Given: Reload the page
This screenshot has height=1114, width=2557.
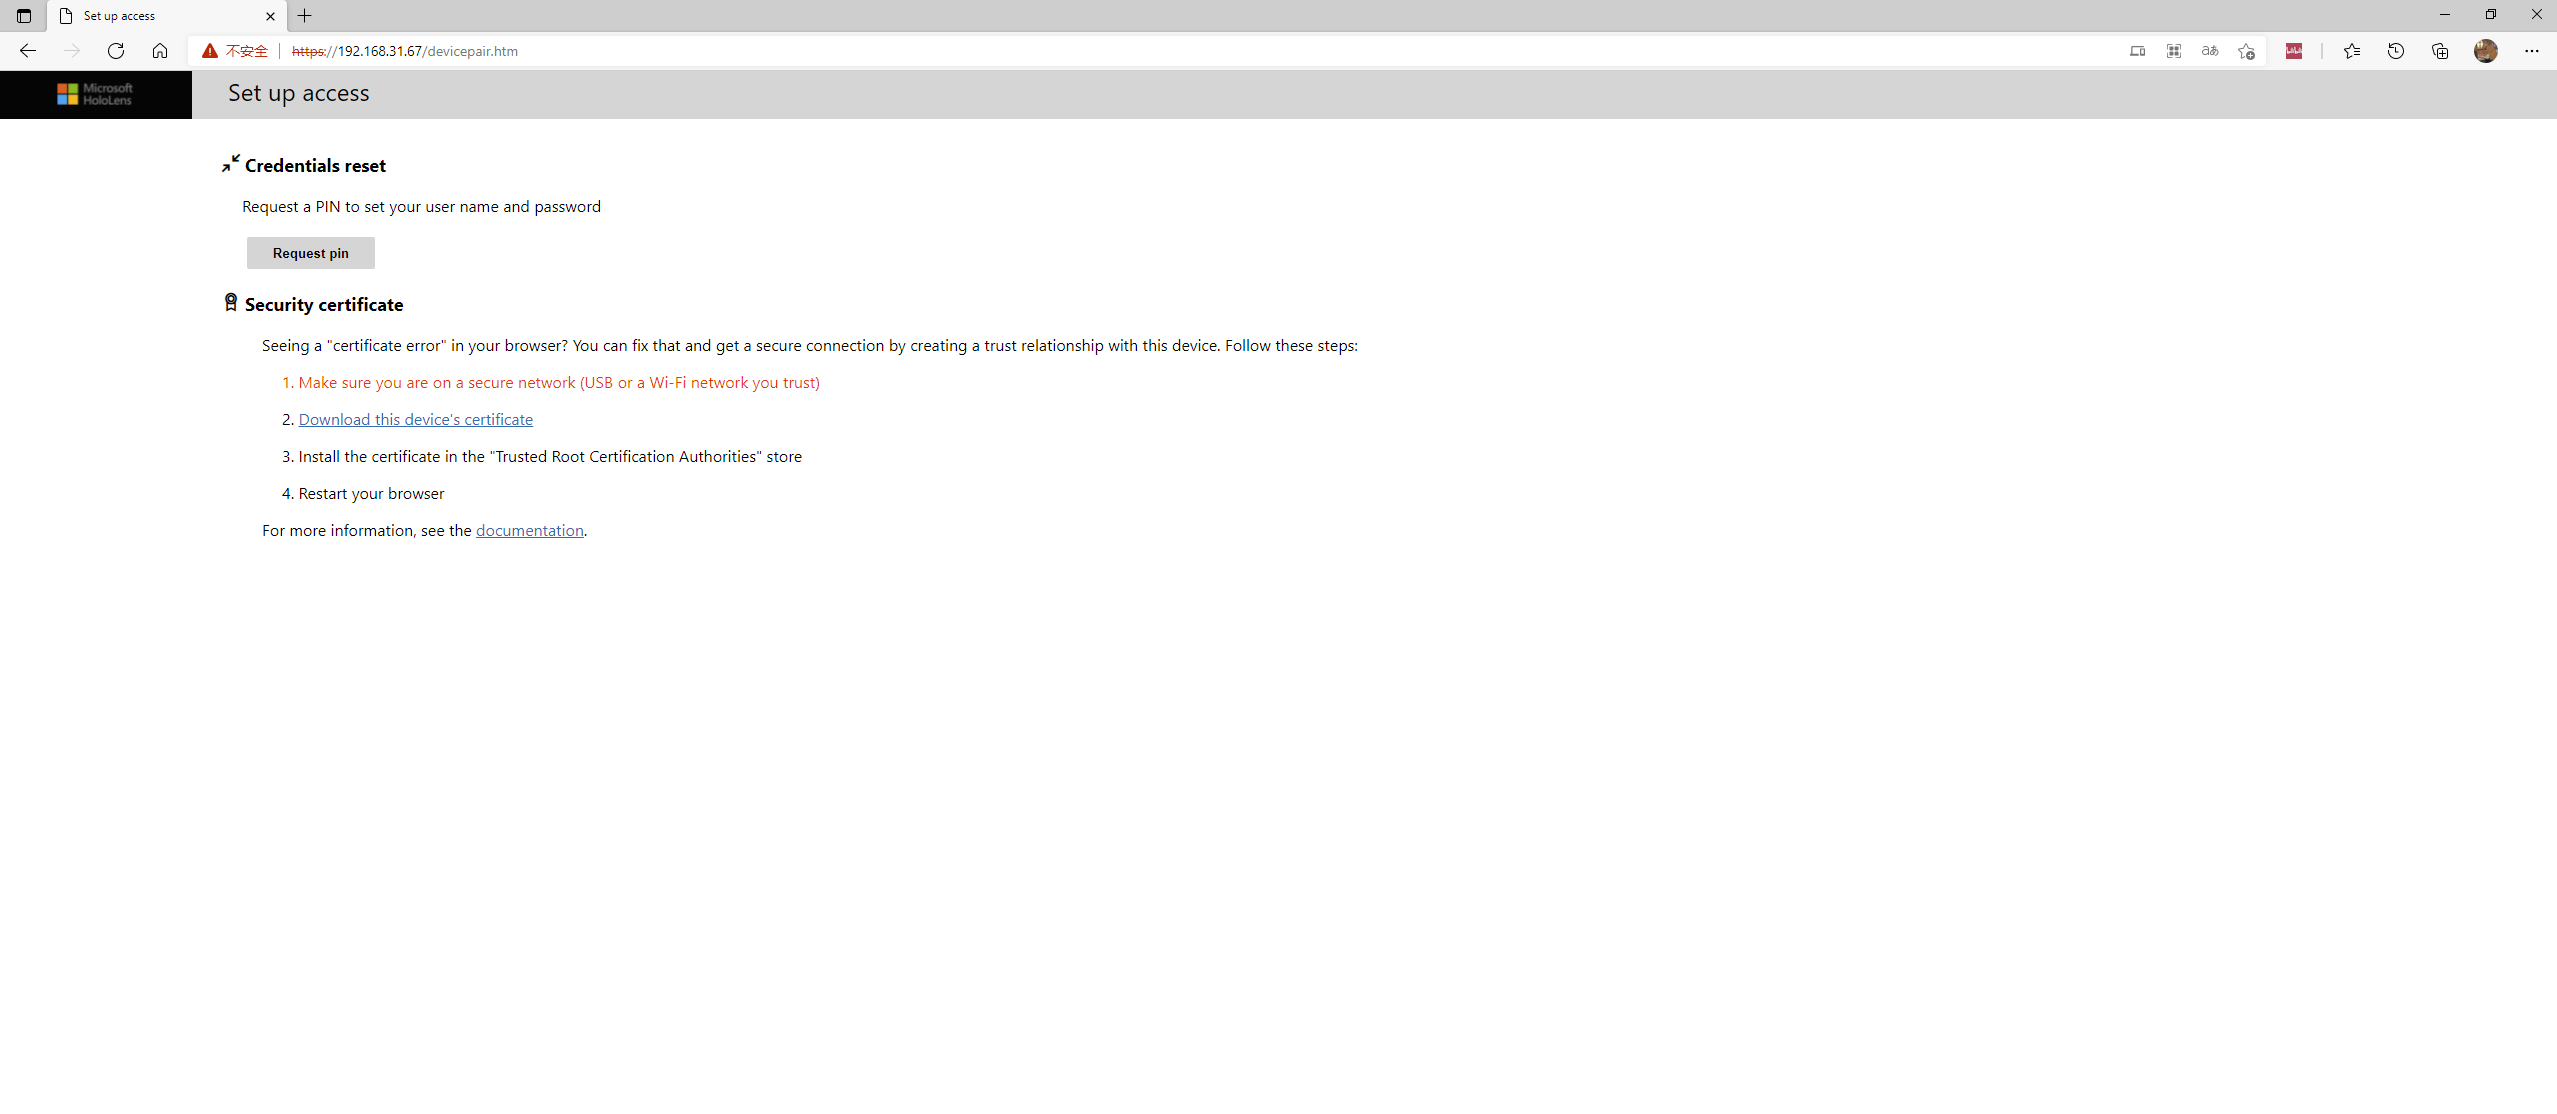Looking at the screenshot, I should (x=116, y=51).
